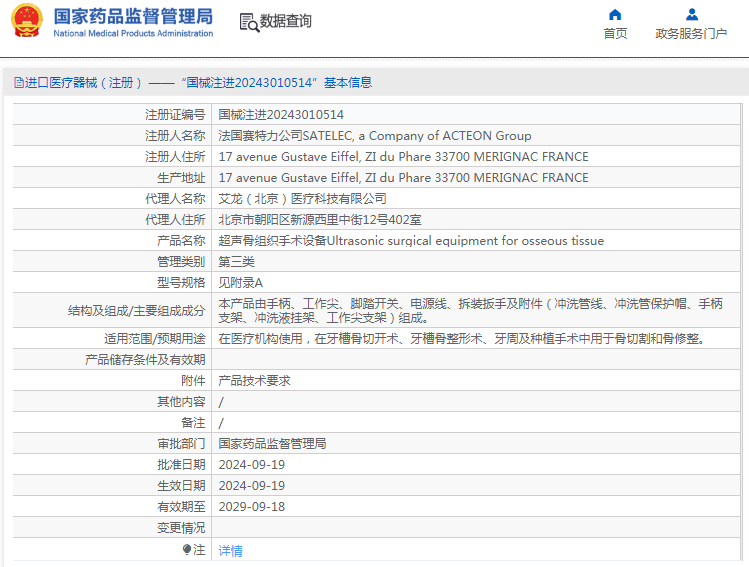Click the 国家药品监督管理局 header title
749x567 pixels.
133,16
